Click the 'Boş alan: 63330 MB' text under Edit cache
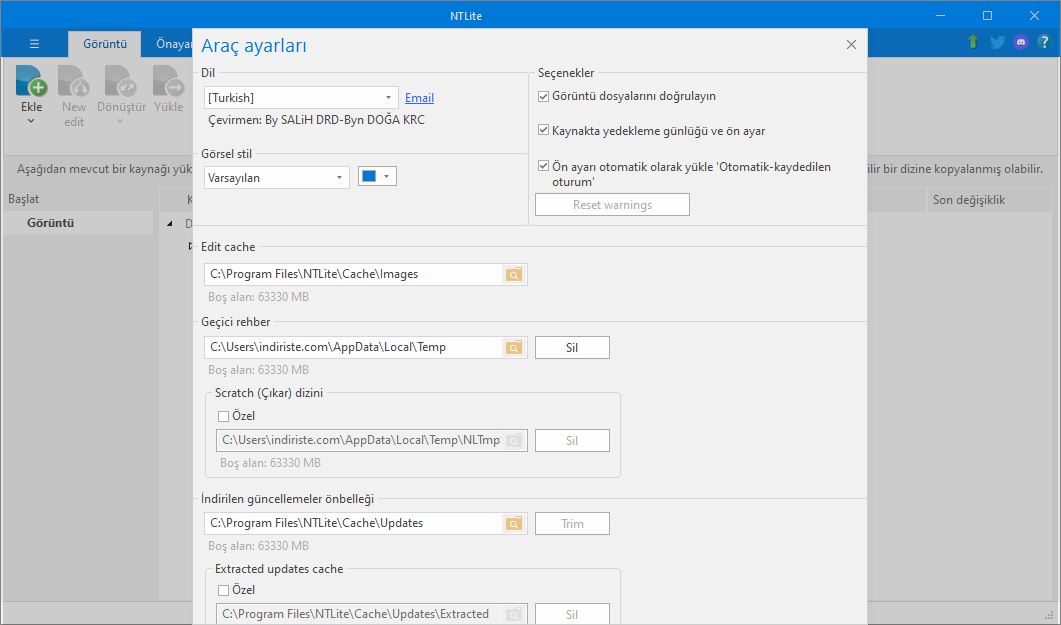 (258, 297)
